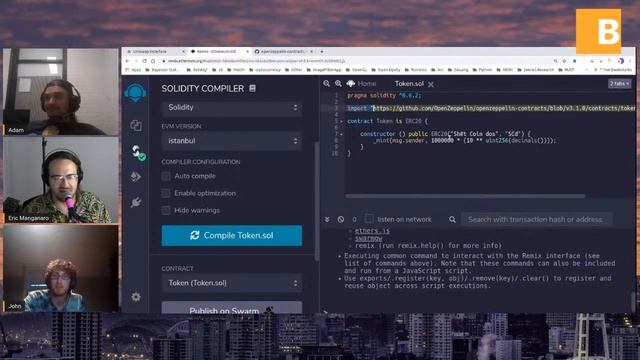The height and width of the screenshot is (360, 640).
Task: Click the browser home icon
Action: click(x=153, y=61)
